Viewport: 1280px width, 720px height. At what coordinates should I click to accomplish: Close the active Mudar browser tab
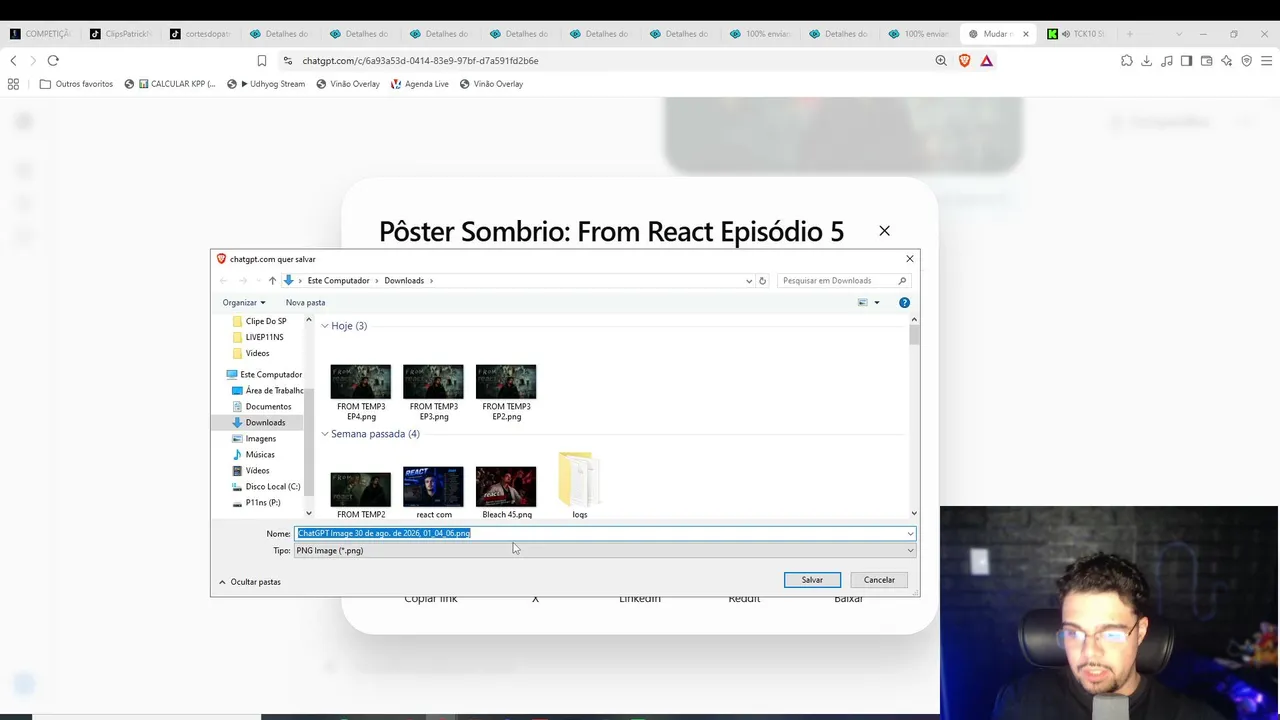pyautogui.click(x=1025, y=34)
